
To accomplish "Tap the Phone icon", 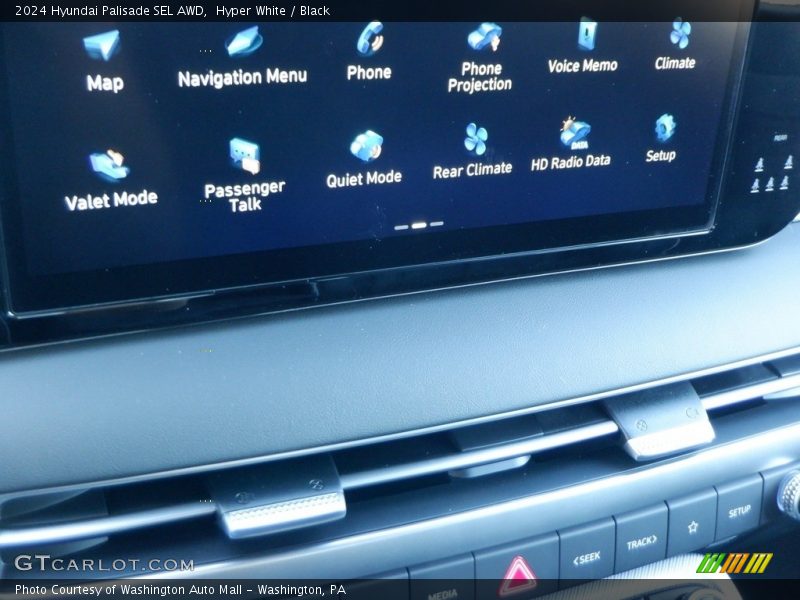I will (370, 39).
